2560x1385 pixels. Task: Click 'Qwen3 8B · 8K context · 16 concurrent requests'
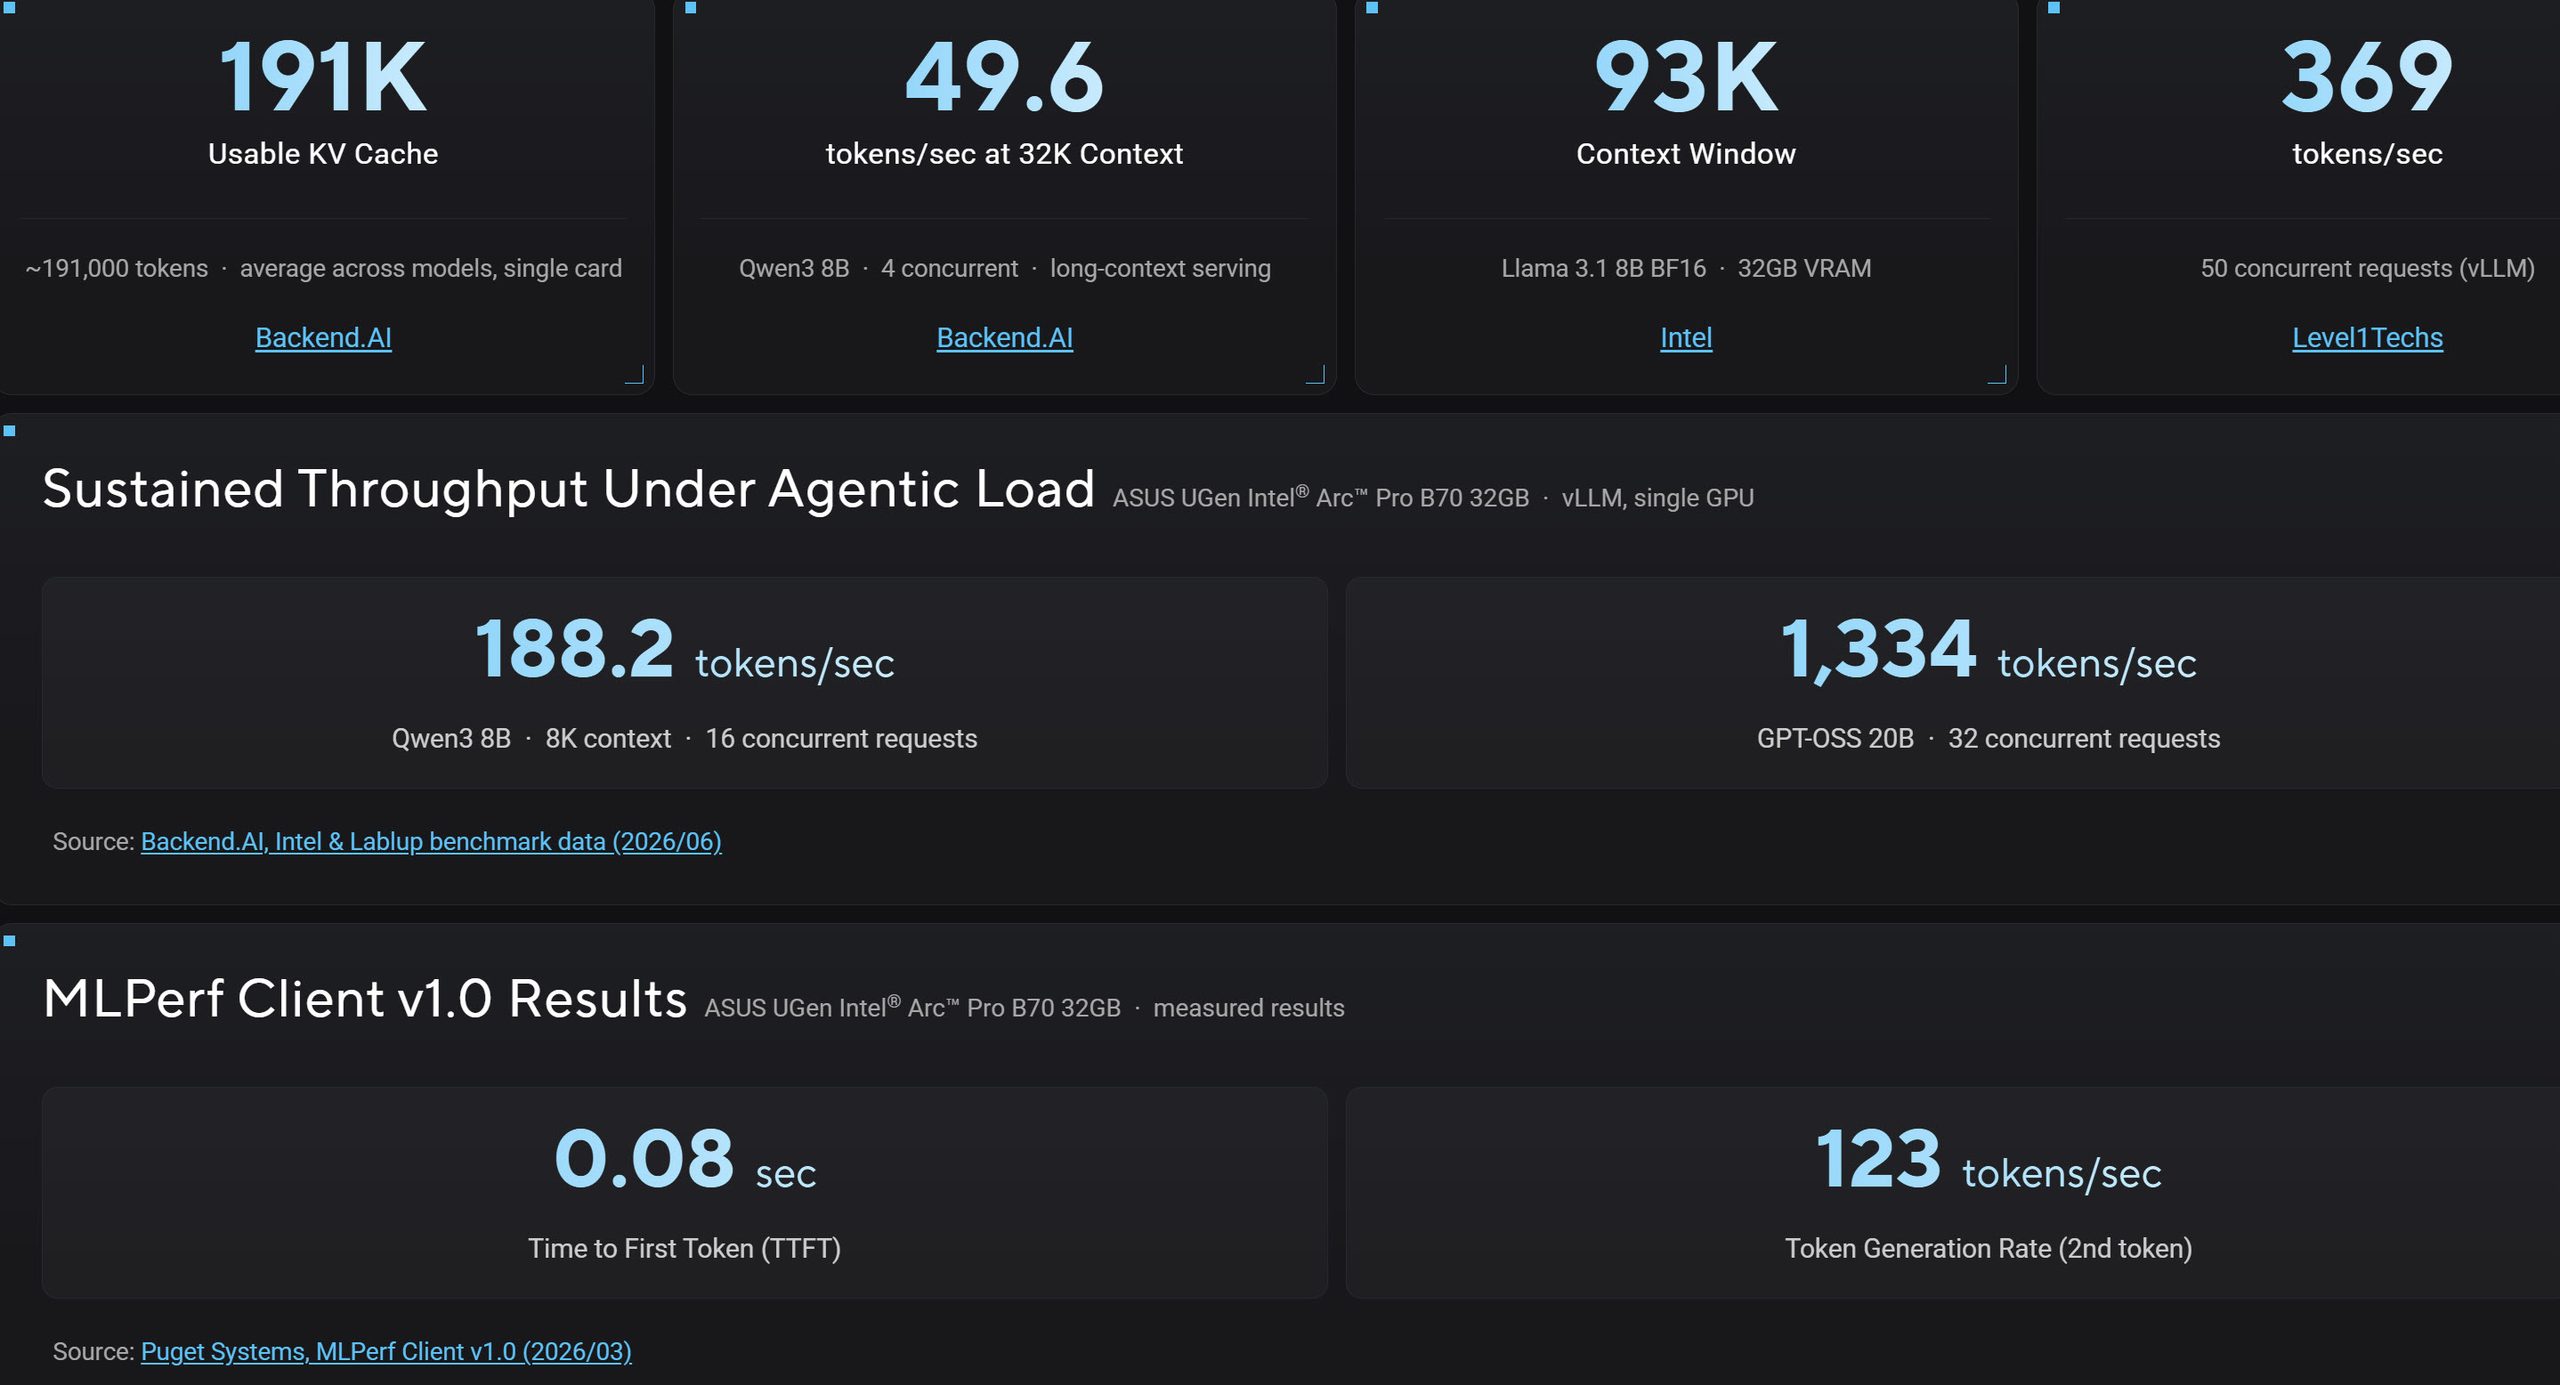point(684,739)
